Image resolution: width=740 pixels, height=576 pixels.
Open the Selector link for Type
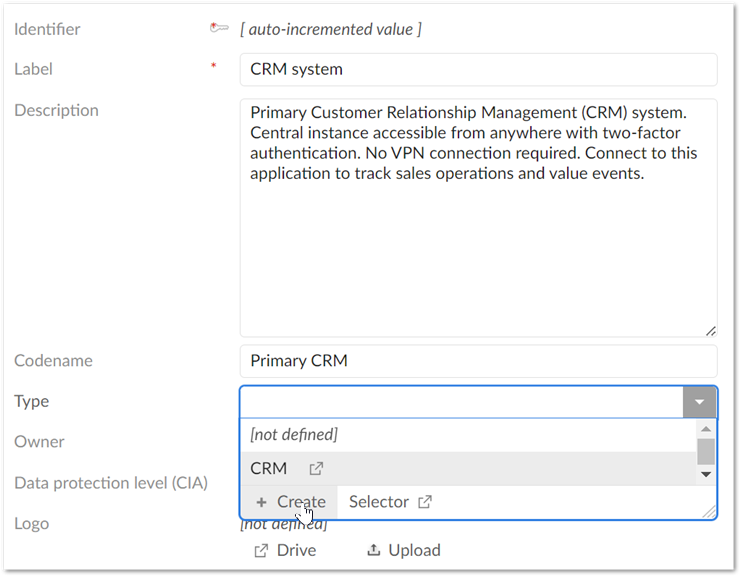click(379, 502)
